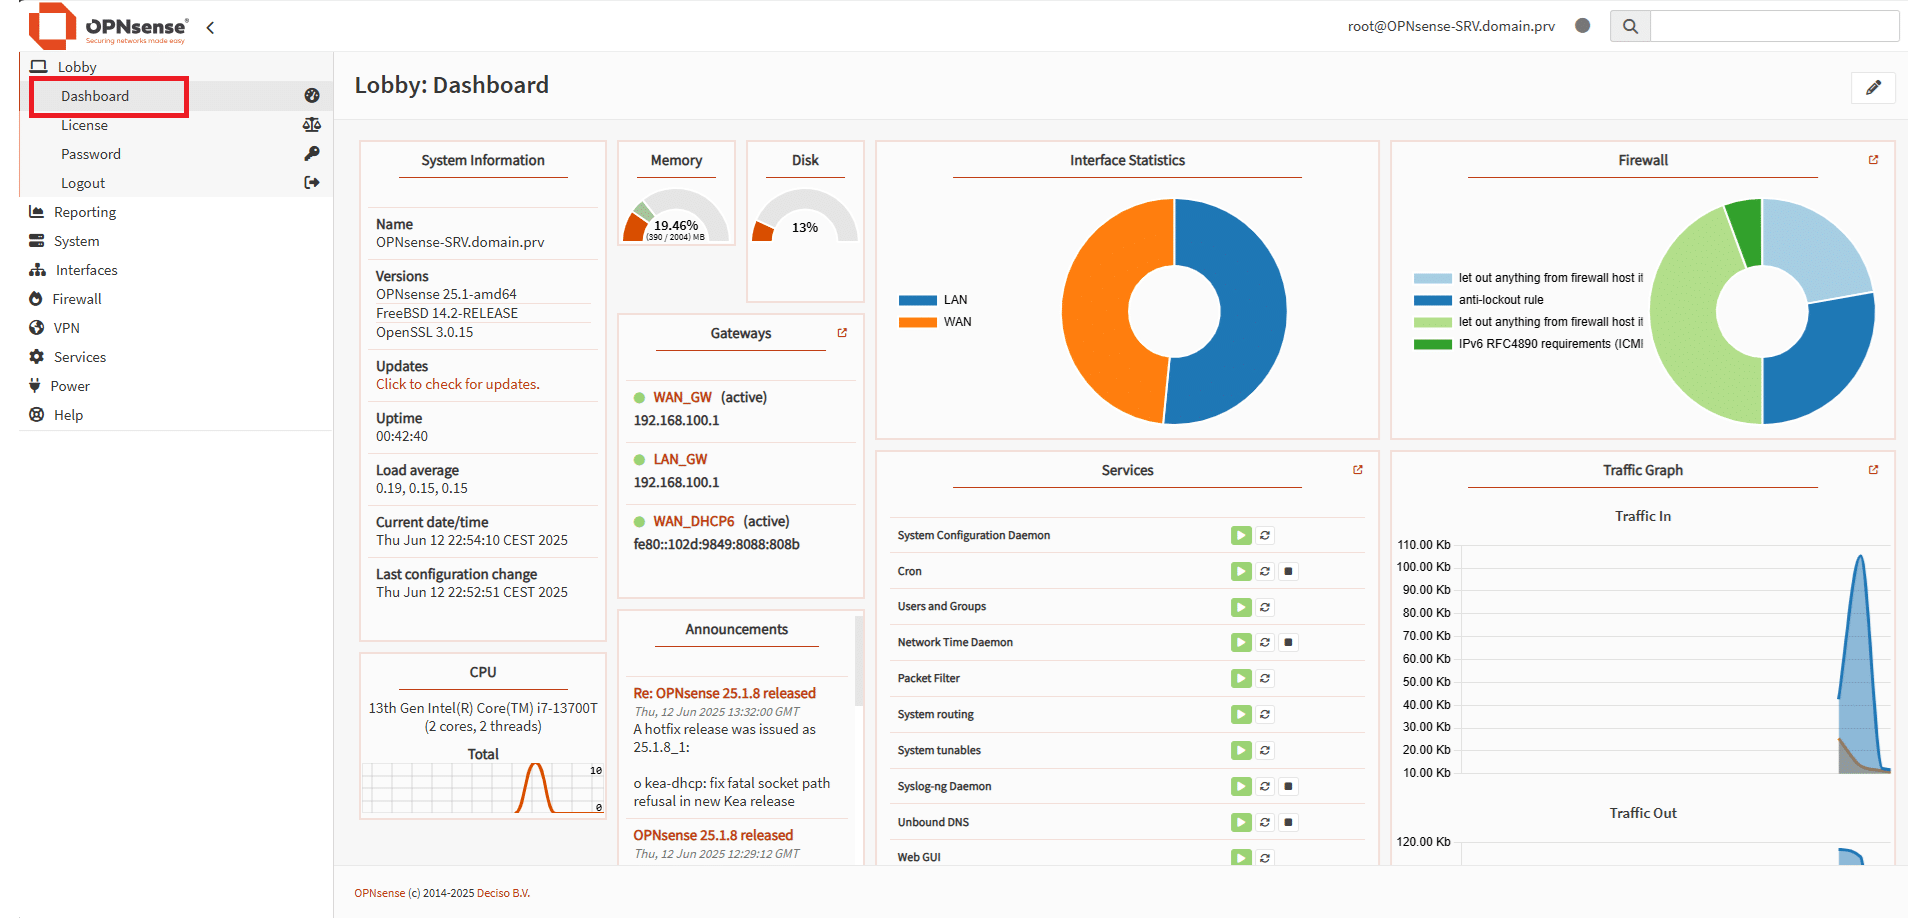Screen dimensions: 1908x918
Task: Click the root@OPNsense-SRV.domain.prv user label
Action: (1451, 26)
